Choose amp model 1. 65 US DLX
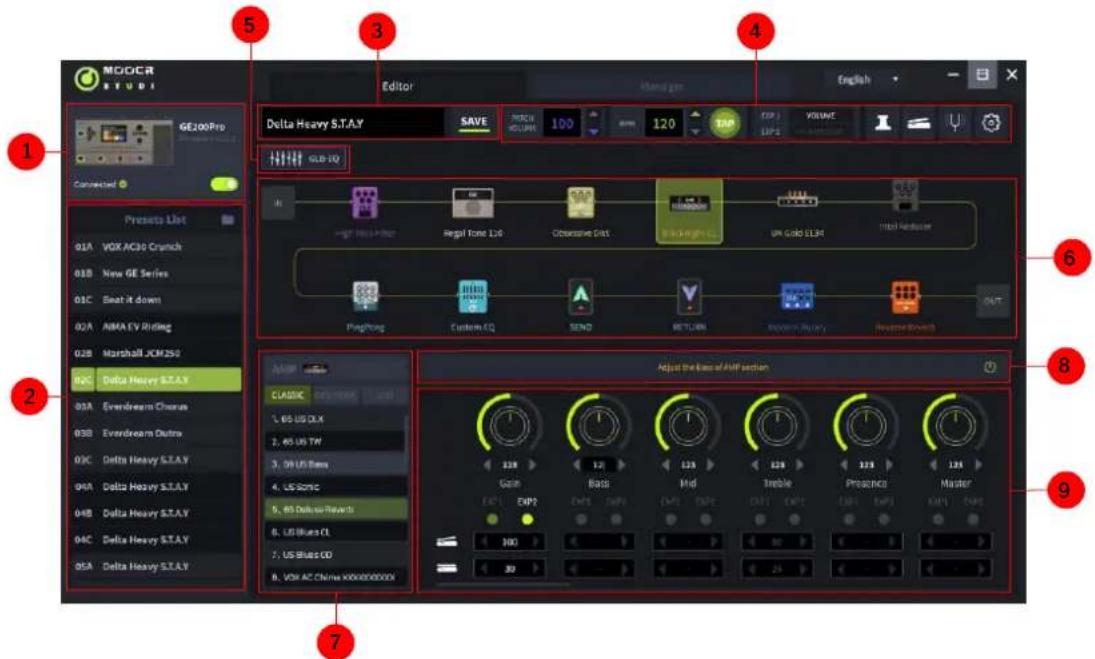This screenshot has height=659, width=1095. point(336,419)
